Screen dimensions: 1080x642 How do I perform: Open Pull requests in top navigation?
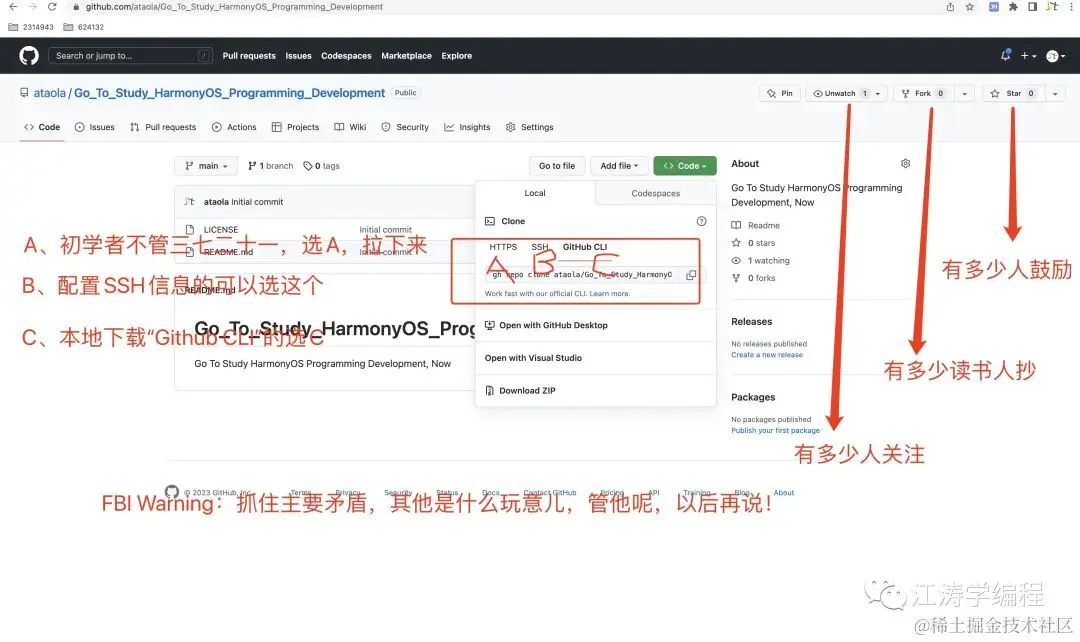point(249,56)
